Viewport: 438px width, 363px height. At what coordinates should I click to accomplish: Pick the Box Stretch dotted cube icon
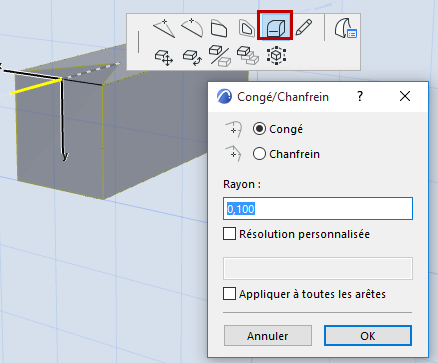[276, 56]
